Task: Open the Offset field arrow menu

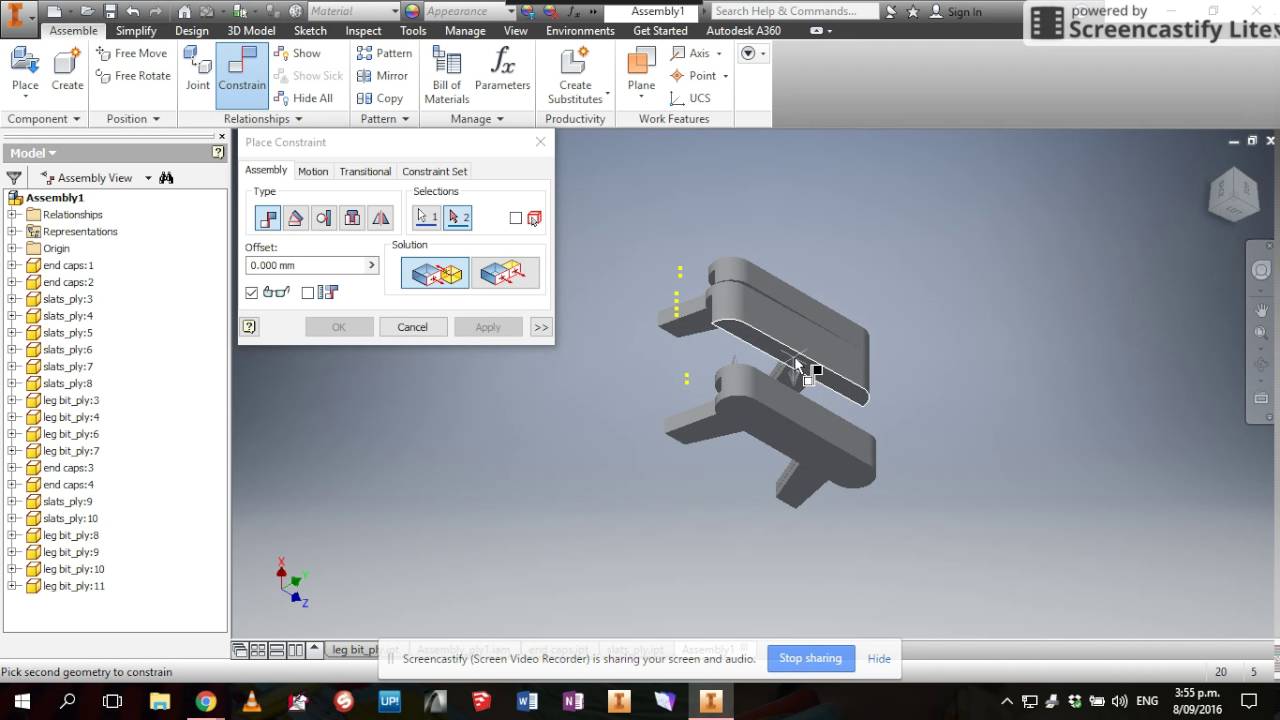Action: tap(372, 265)
